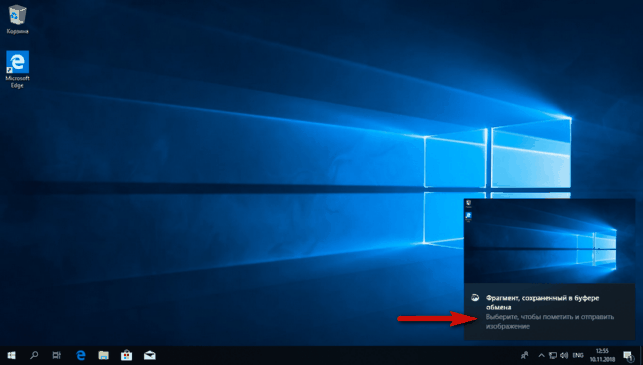Click the snip app icon in the notification
This screenshot has width=643, height=365.
475,298
